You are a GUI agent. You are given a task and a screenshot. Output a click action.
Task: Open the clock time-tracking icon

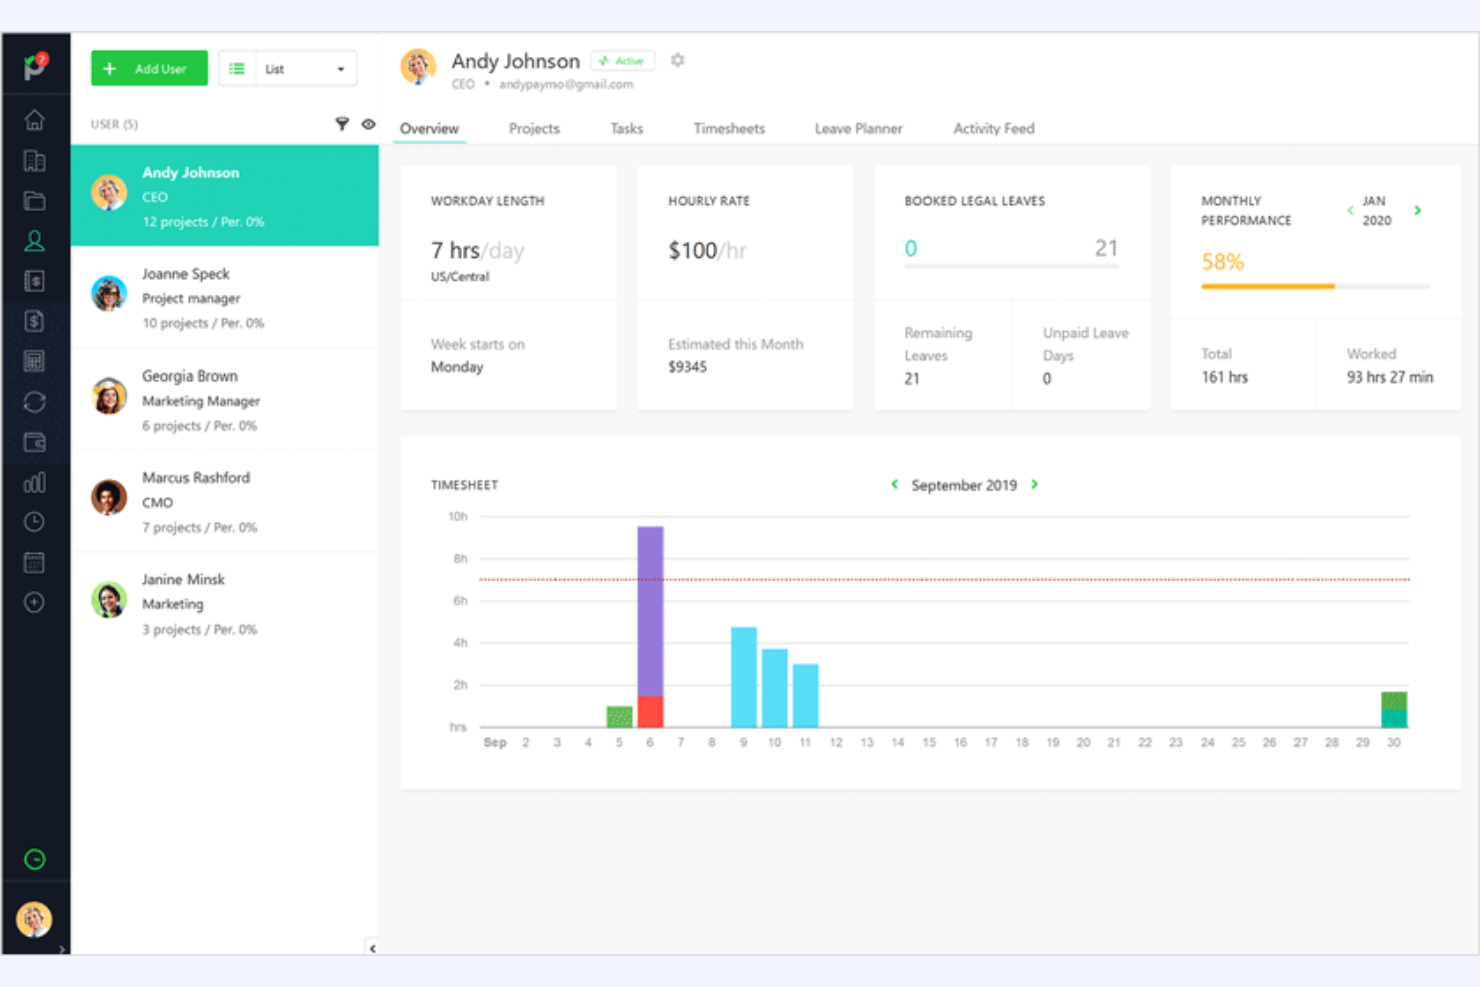(35, 521)
